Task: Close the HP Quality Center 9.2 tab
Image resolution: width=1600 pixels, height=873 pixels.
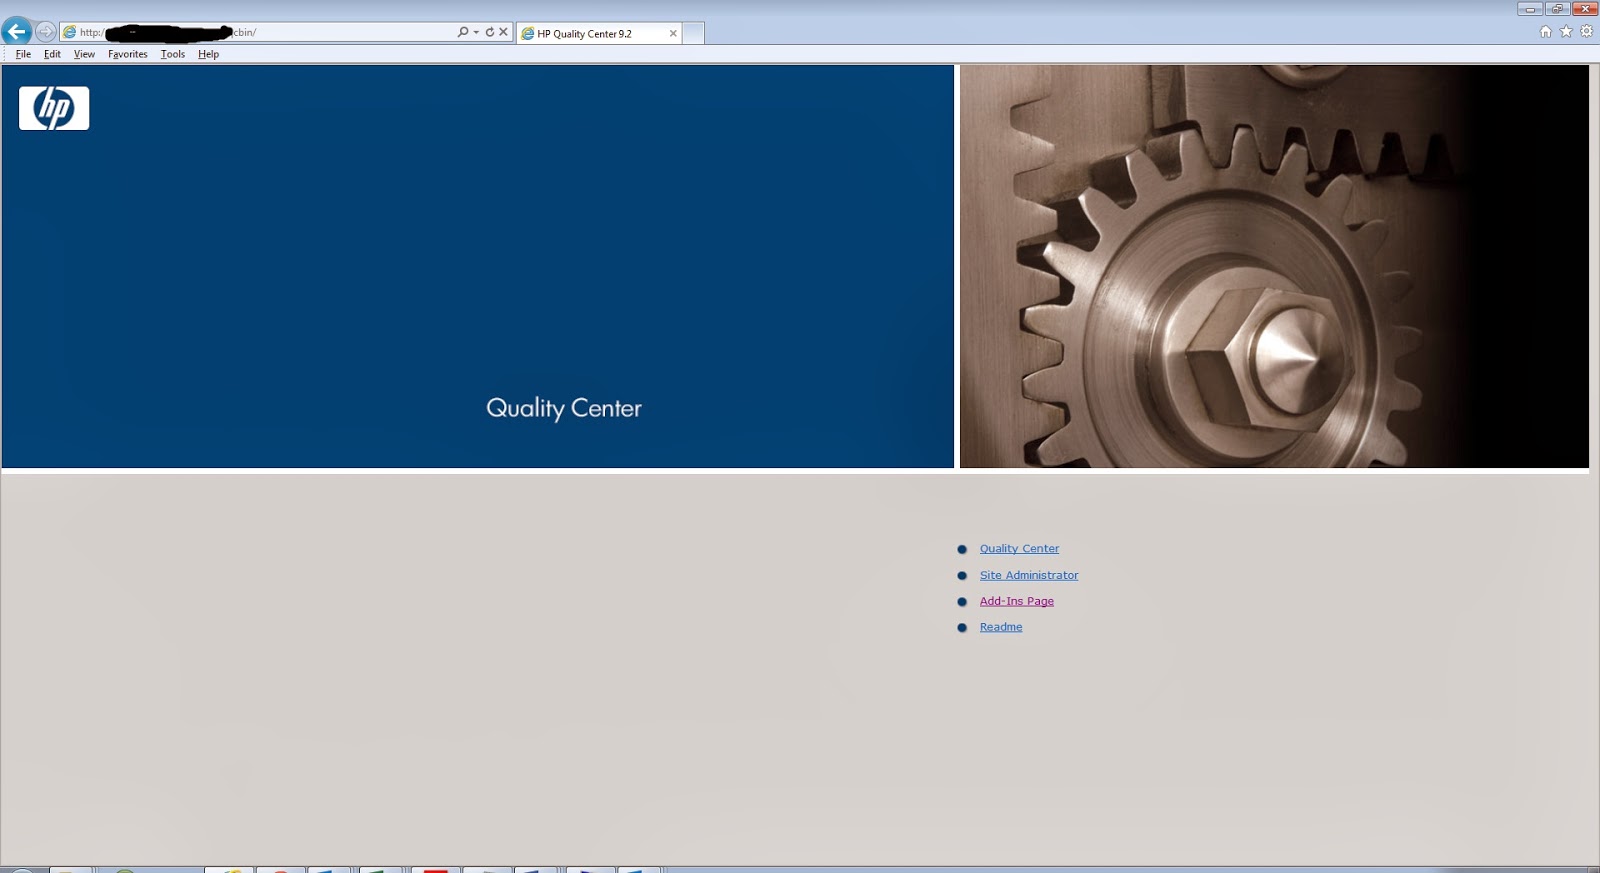Action: pyautogui.click(x=673, y=33)
